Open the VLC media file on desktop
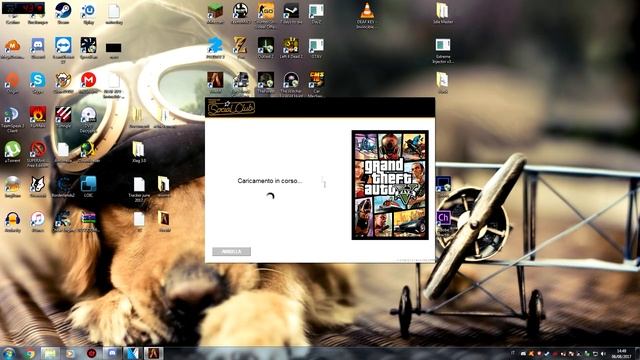The width and height of the screenshot is (640, 360). (366, 16)
